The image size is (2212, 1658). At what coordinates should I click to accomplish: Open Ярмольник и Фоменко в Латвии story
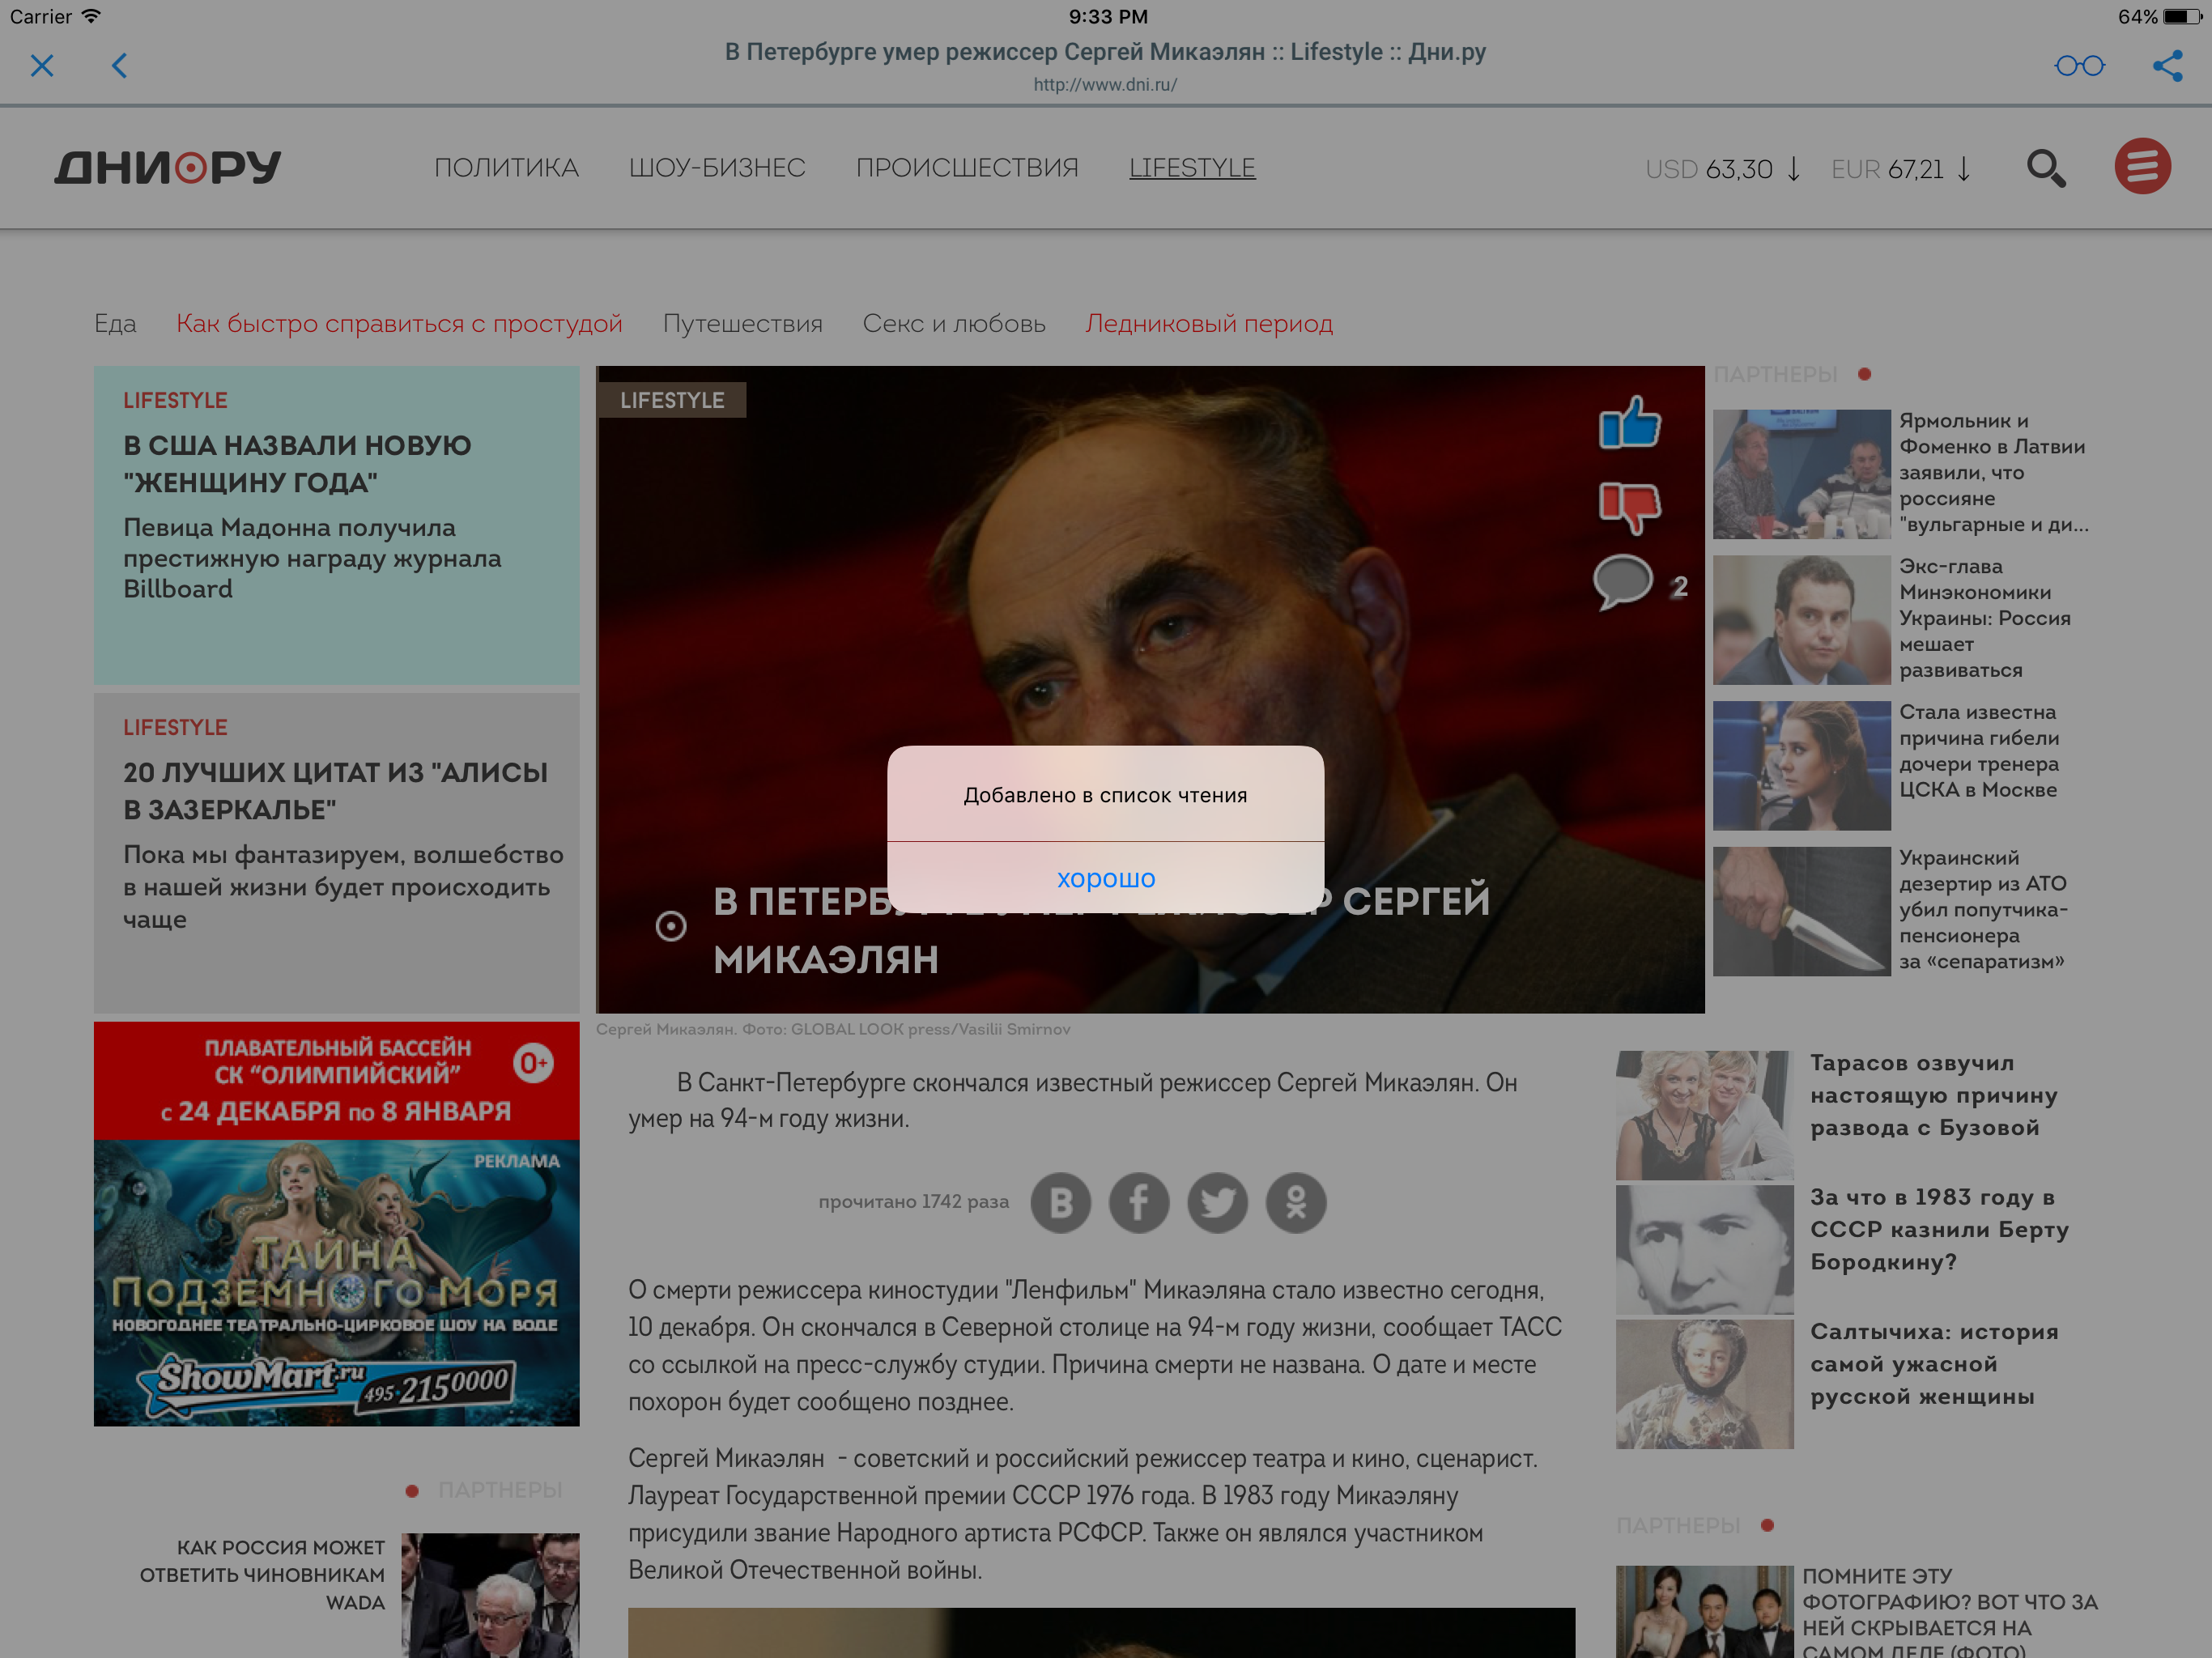[x=1993, y=473]
